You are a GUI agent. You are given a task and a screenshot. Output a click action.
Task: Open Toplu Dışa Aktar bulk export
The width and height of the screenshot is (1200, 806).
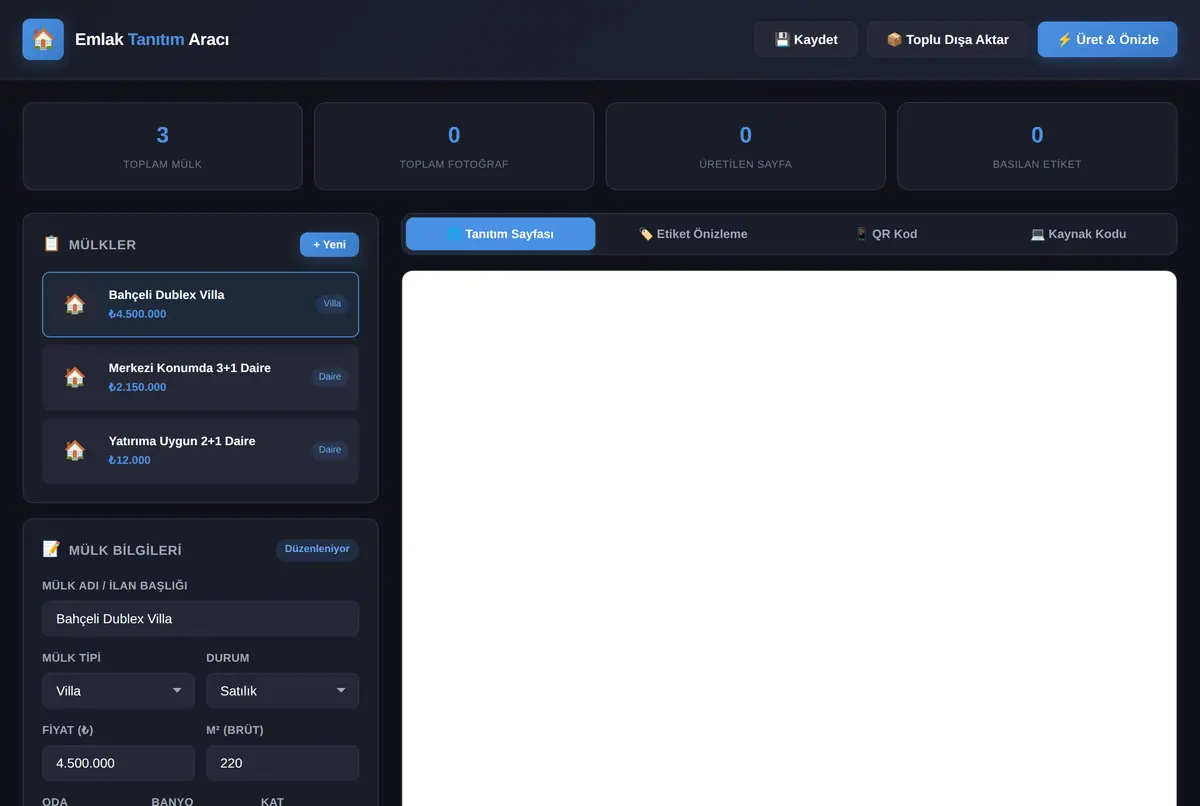(x=948, y=40)
